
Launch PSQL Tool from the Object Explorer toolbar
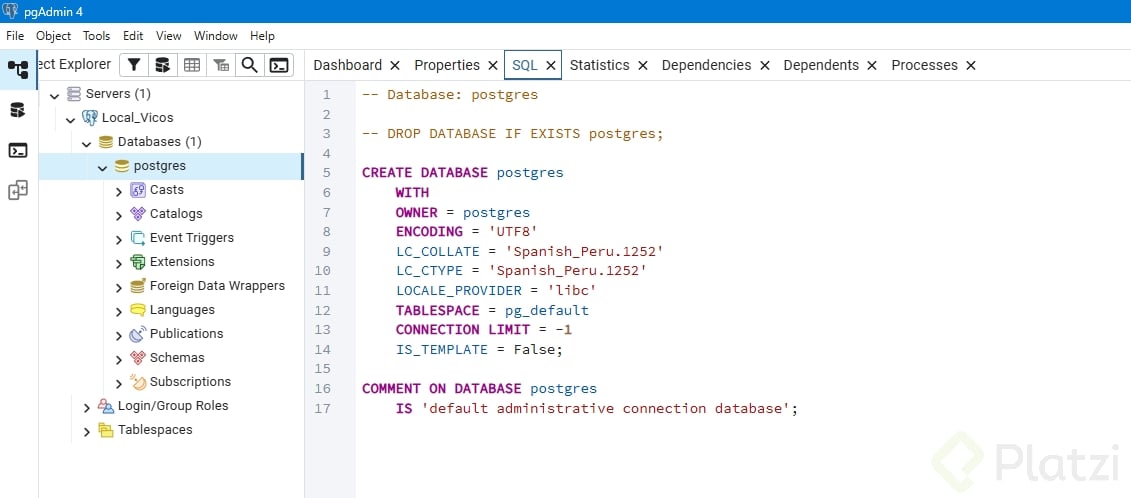tap(279, 65)
